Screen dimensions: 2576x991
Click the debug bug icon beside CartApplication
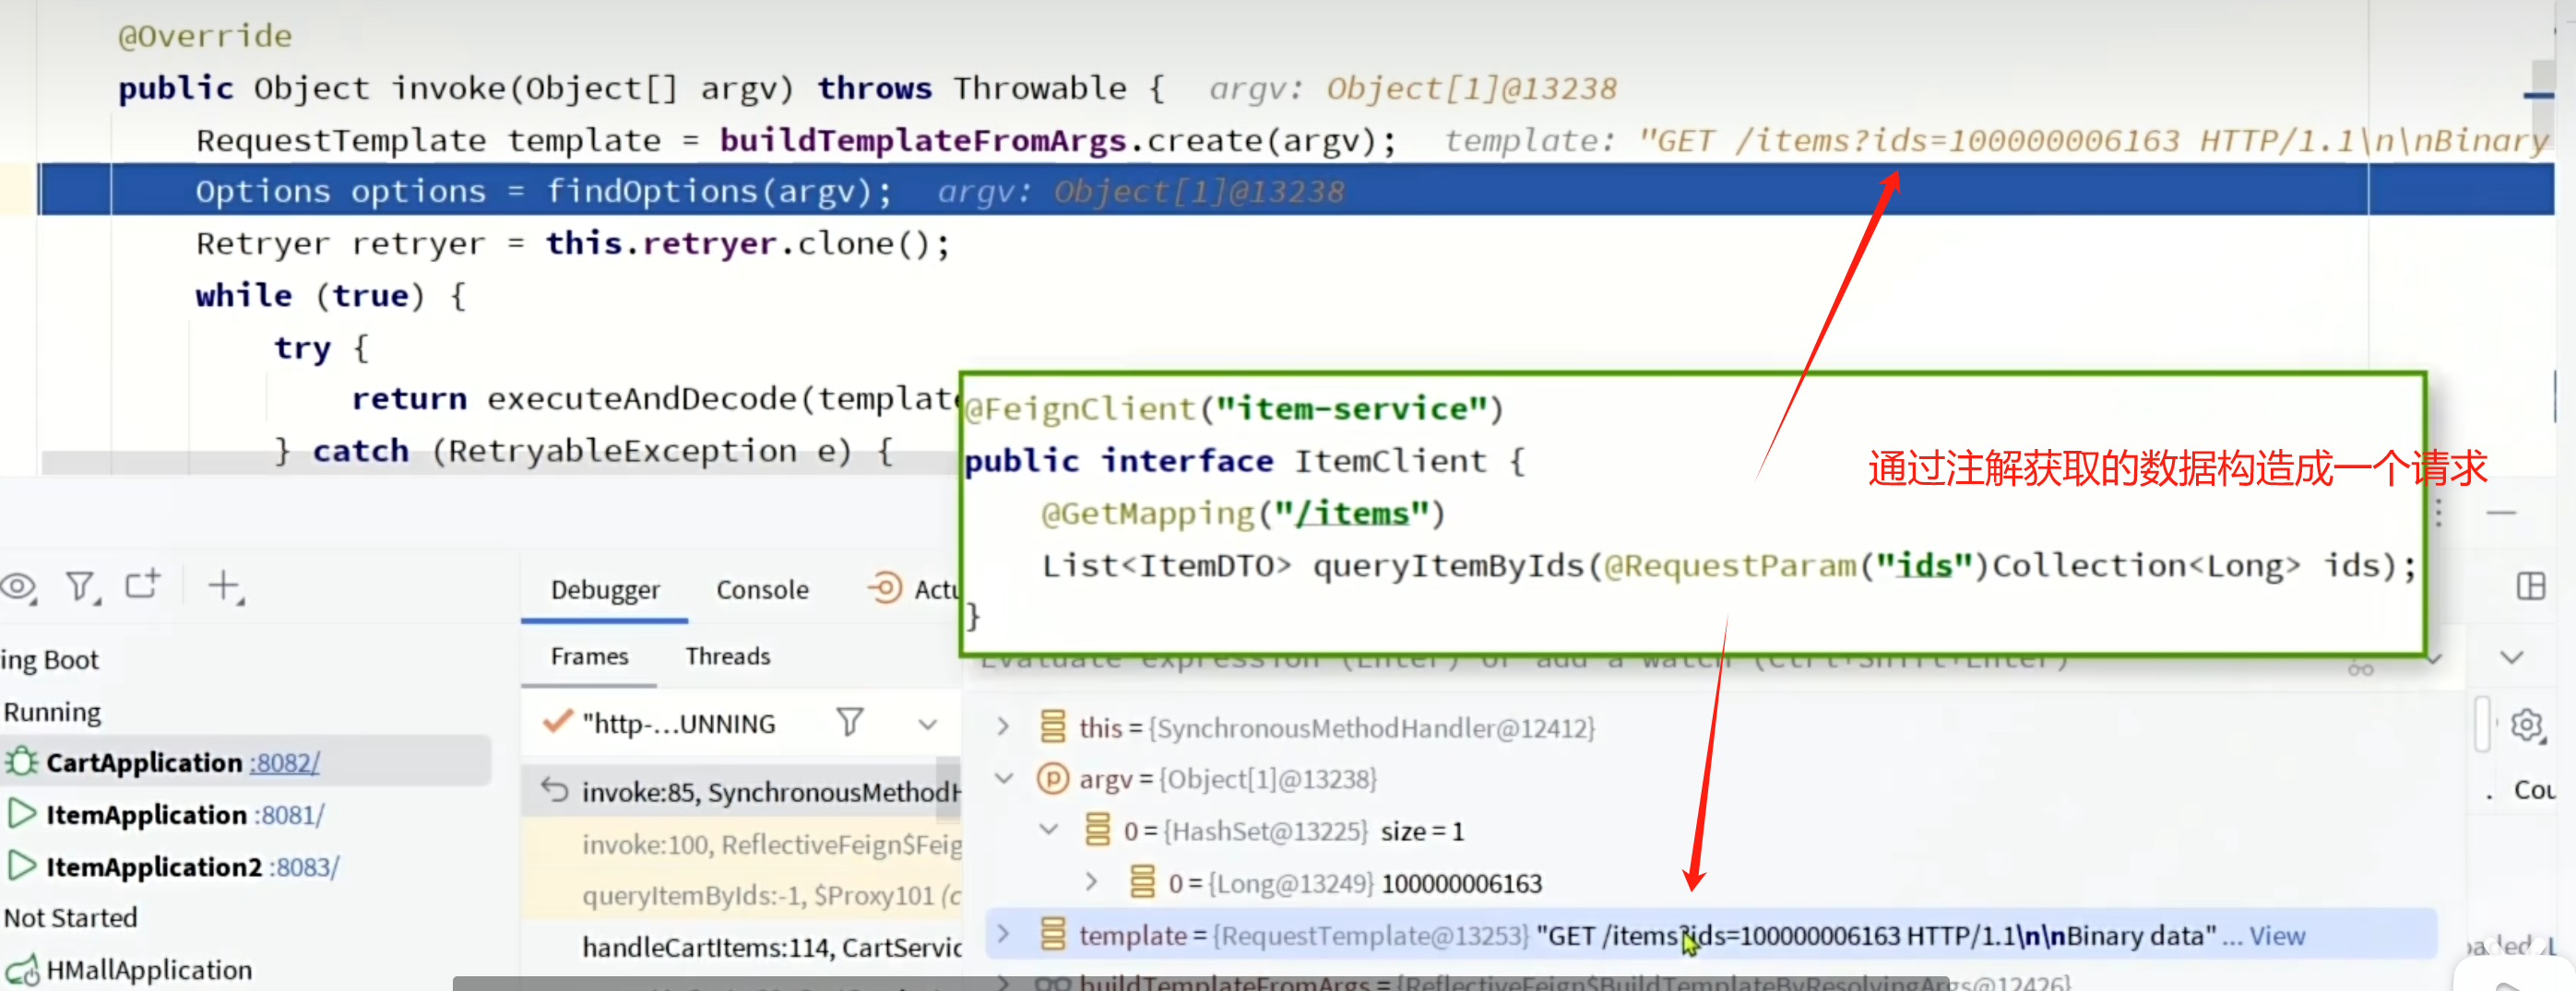21,762
